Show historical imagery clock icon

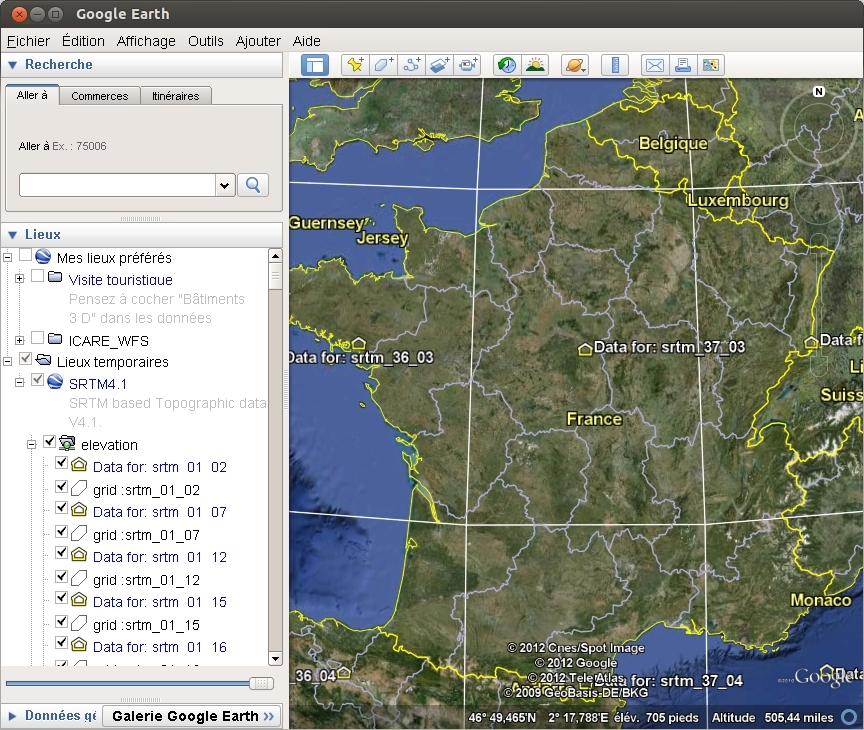[x=507, y=65]
